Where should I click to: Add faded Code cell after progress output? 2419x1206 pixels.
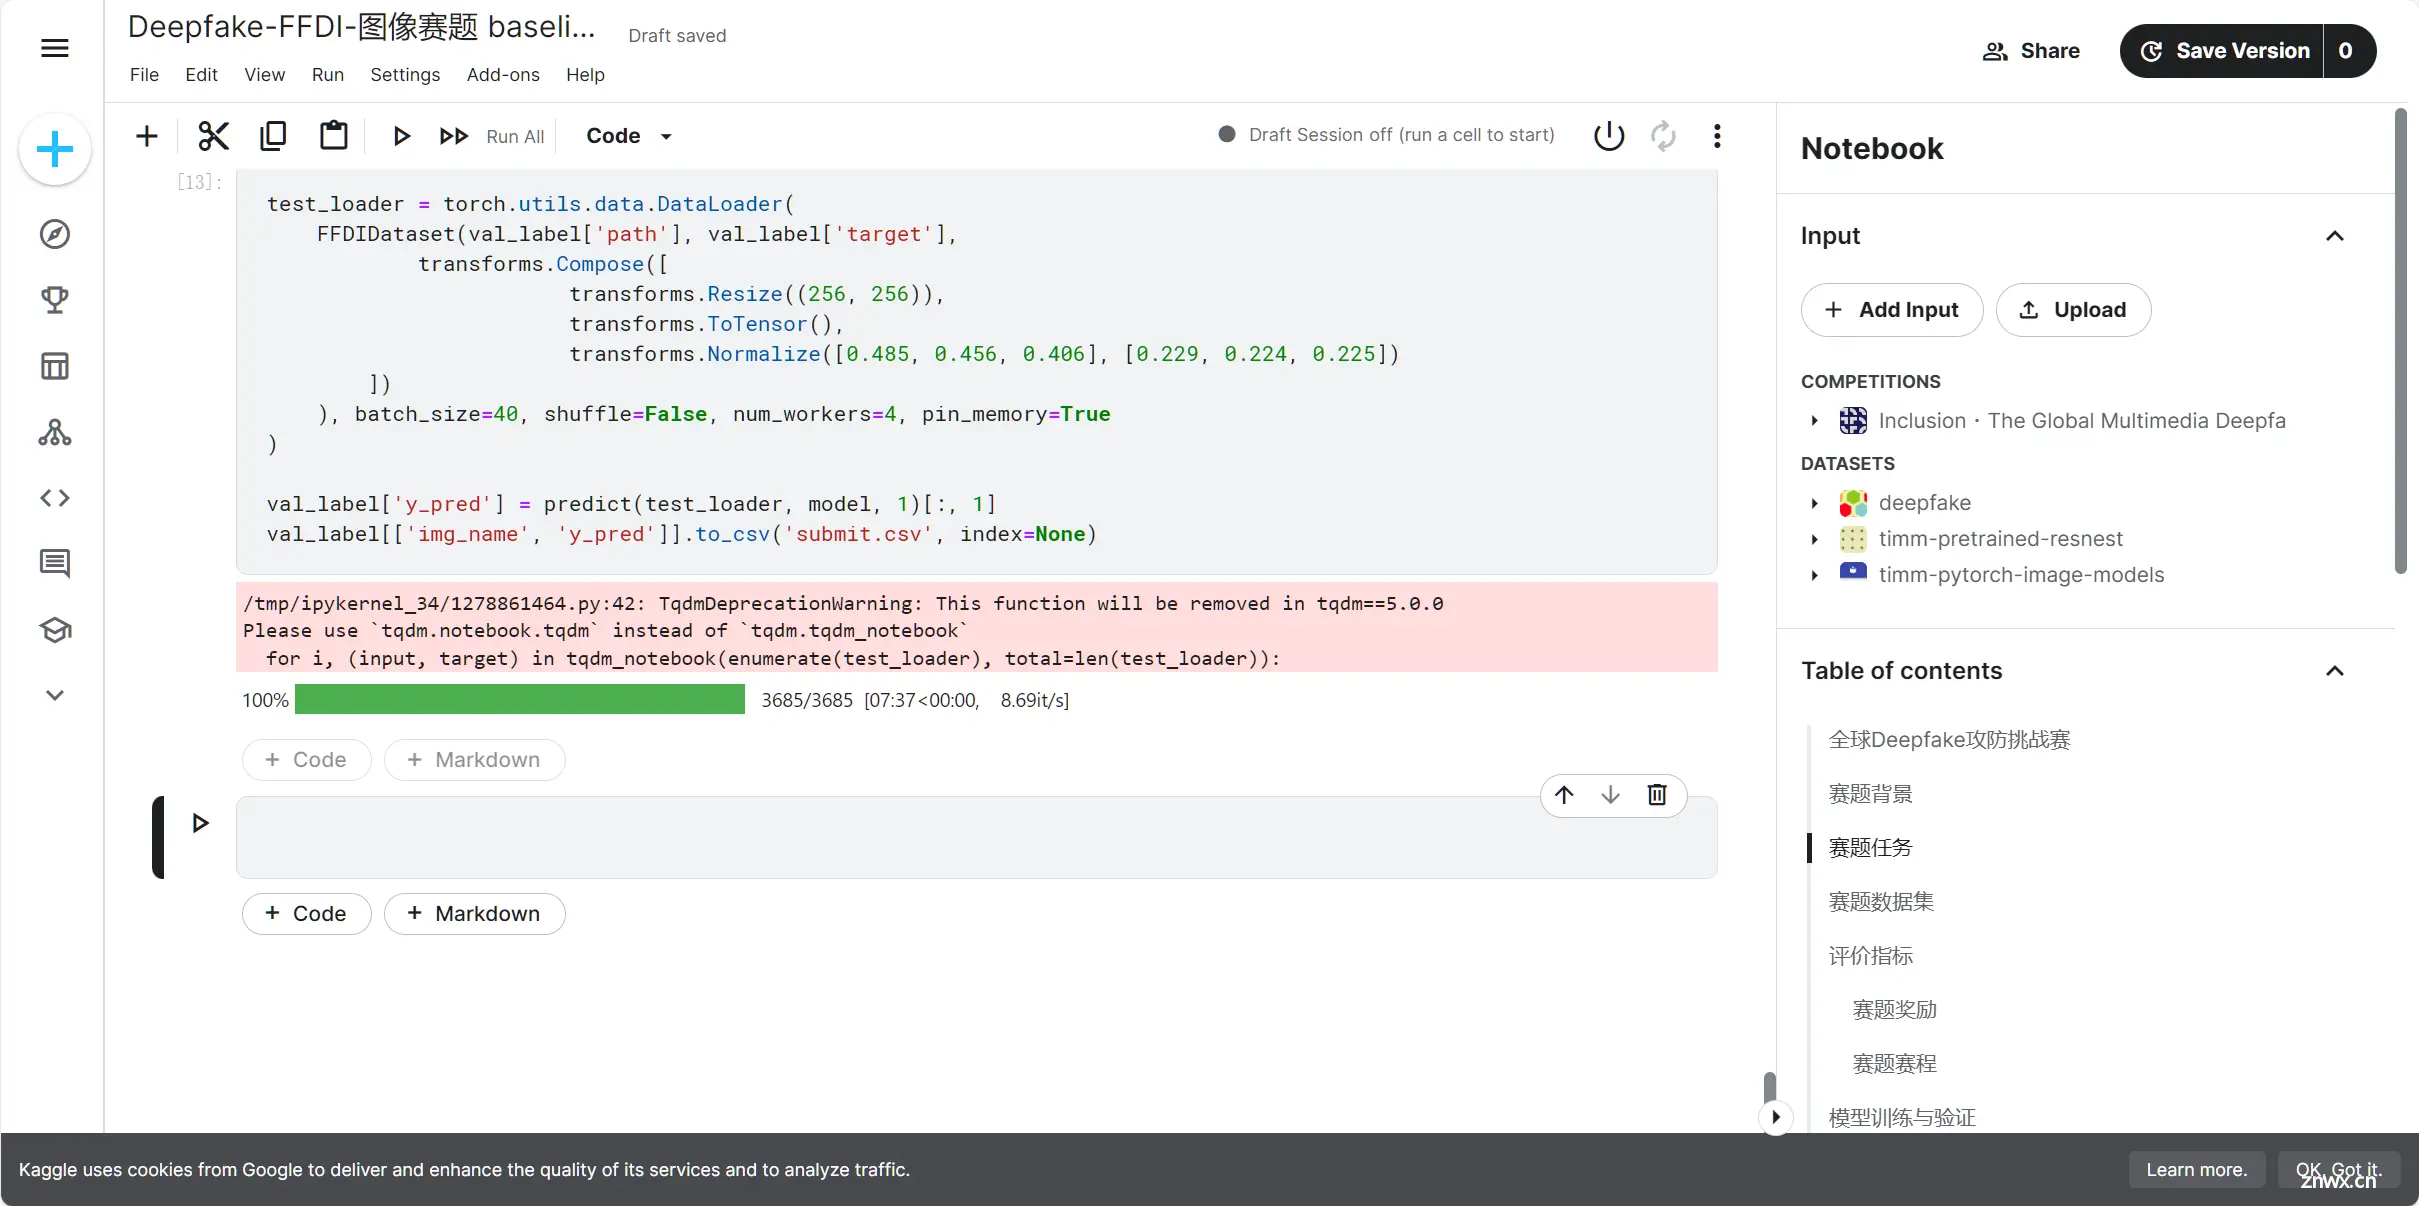tap(307, 760)
